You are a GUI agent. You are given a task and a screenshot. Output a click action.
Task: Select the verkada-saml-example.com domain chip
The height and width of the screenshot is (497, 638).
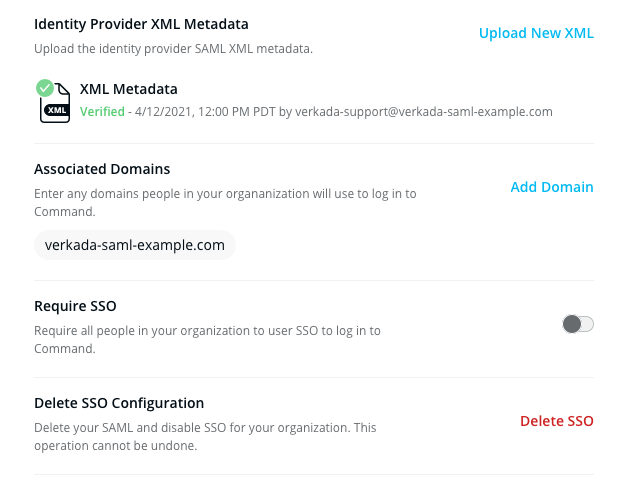135,245
